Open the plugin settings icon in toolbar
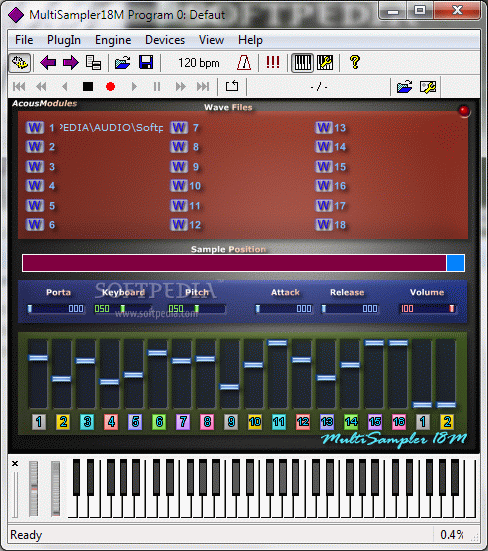 tap(20, 63)
